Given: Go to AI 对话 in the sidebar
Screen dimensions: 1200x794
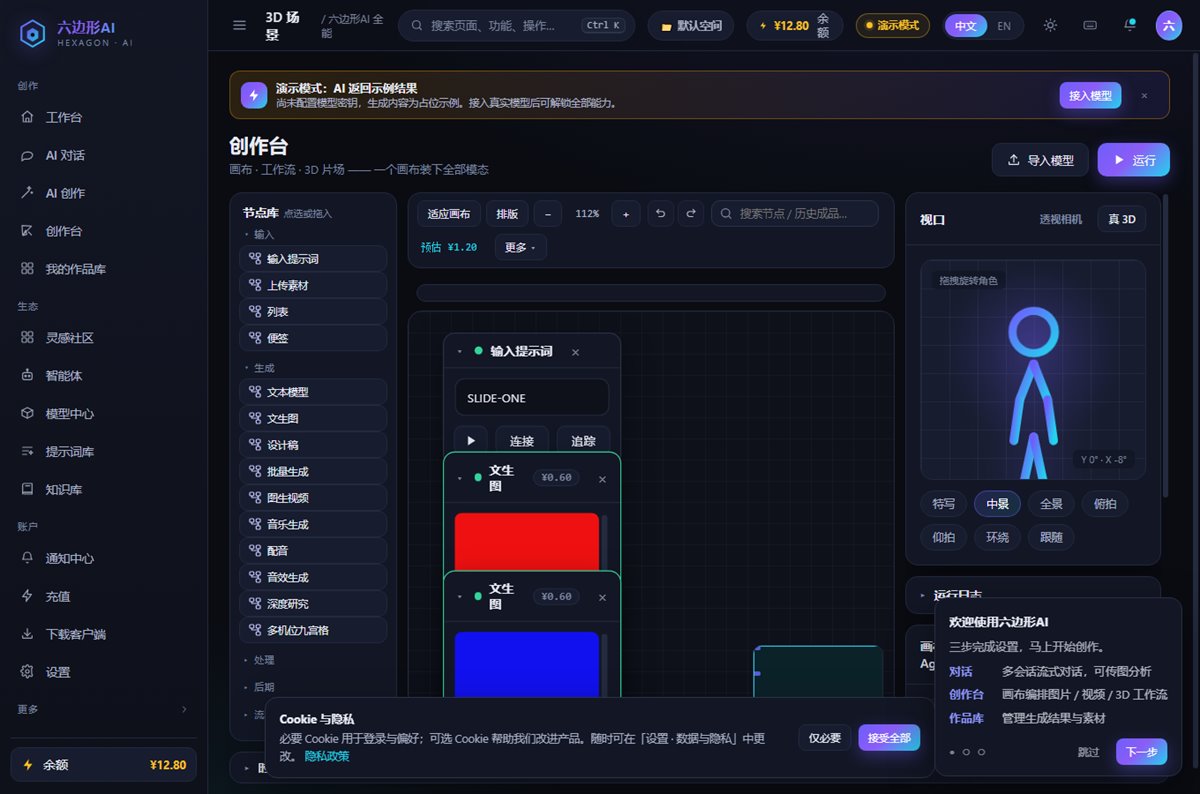Looking at the screenshot, I should click(103, 155).
